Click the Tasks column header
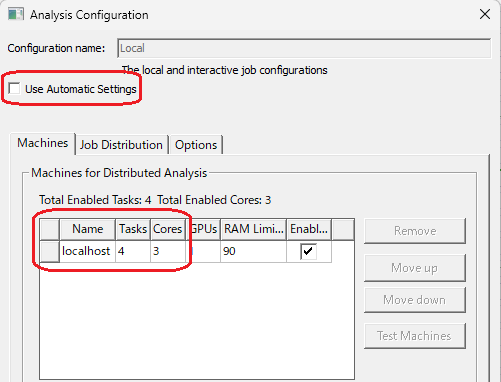The height and width of the screenshot is (382, 501). coord(133,229)
